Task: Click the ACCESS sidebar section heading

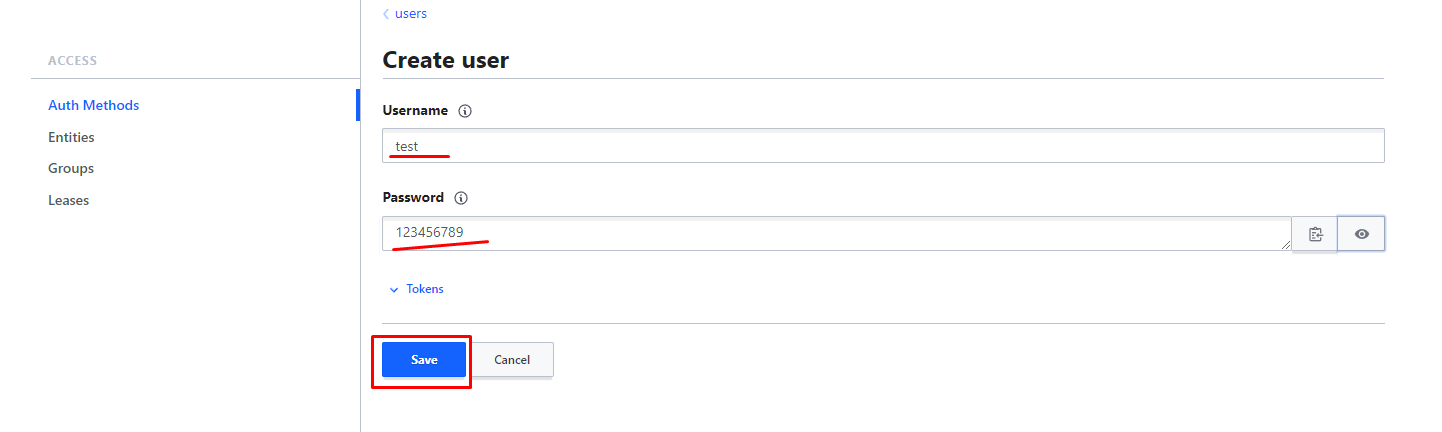Action: pyautogui.click(x=72, y=61)
